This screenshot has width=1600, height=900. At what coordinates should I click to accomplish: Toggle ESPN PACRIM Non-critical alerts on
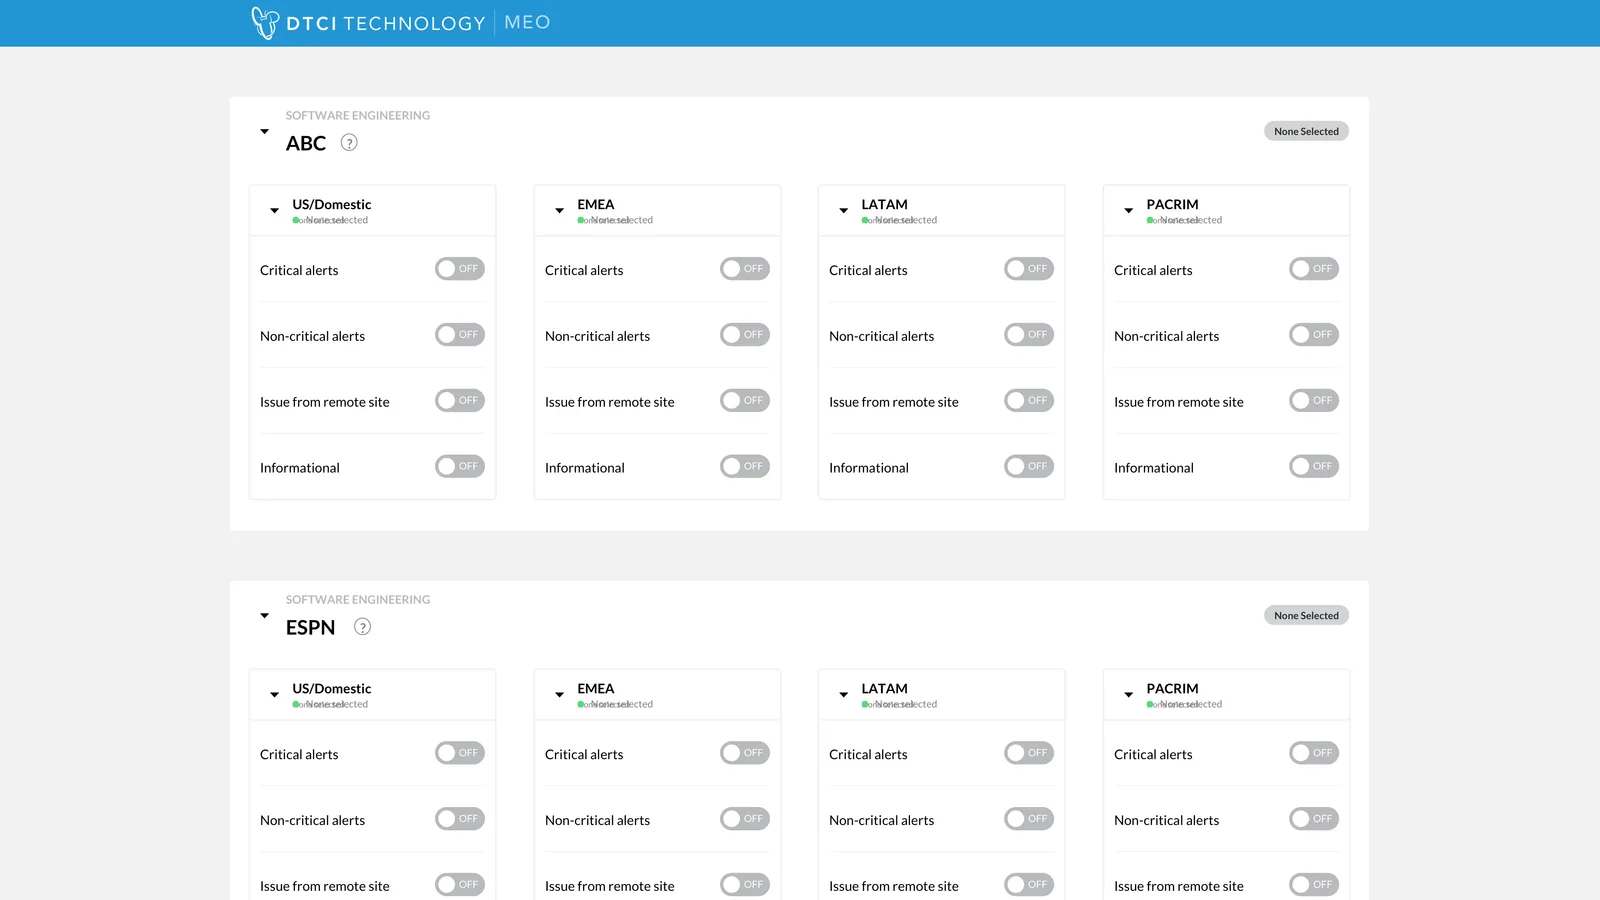click(x=1314, y=819)
